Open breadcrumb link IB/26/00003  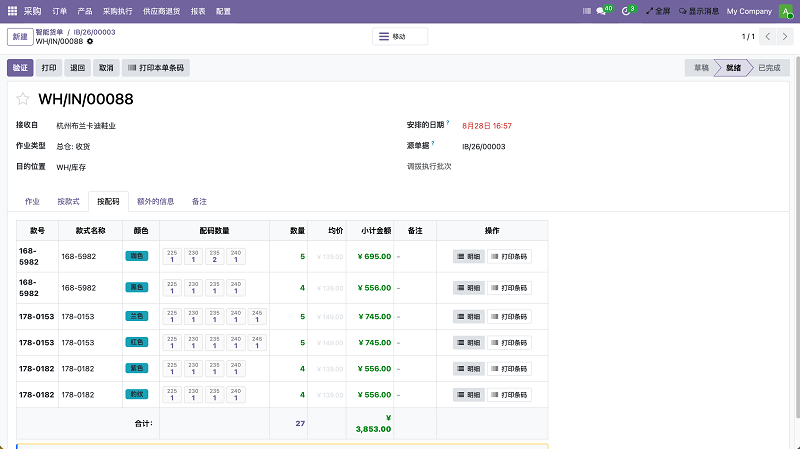94,32
